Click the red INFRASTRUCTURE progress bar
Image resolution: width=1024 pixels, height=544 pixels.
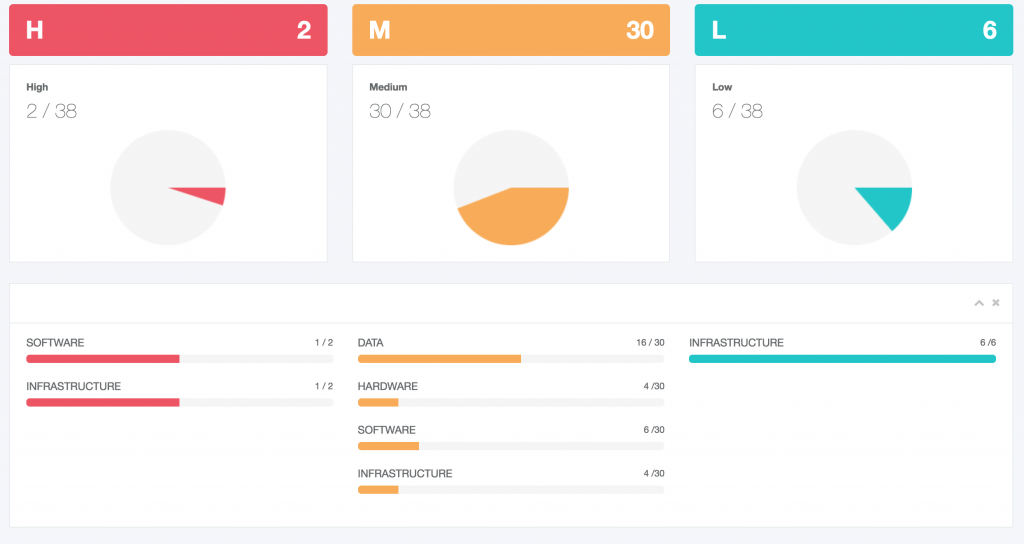point(180,402)
